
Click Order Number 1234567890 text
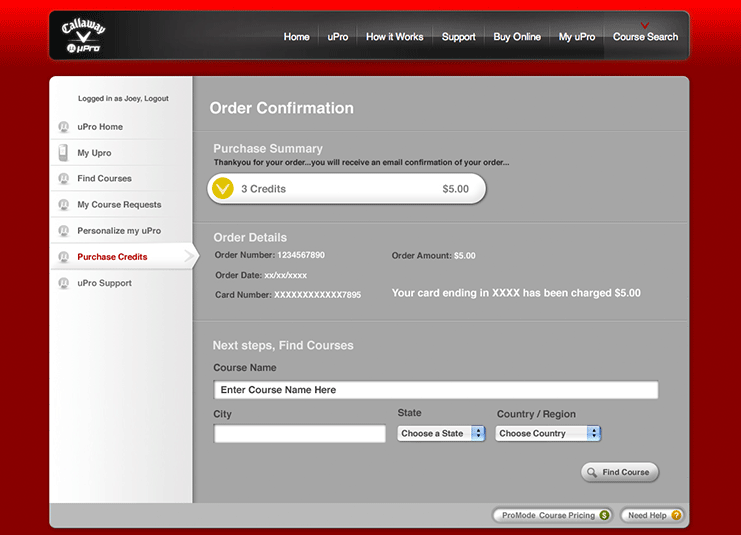click(269, 255)
